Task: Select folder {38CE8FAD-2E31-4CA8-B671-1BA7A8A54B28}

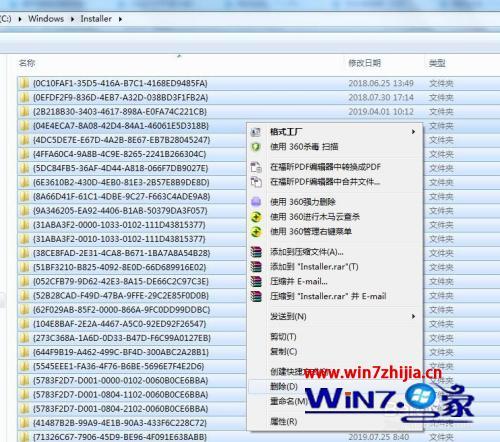Action: pyautogui.click(x=121, y=253)
